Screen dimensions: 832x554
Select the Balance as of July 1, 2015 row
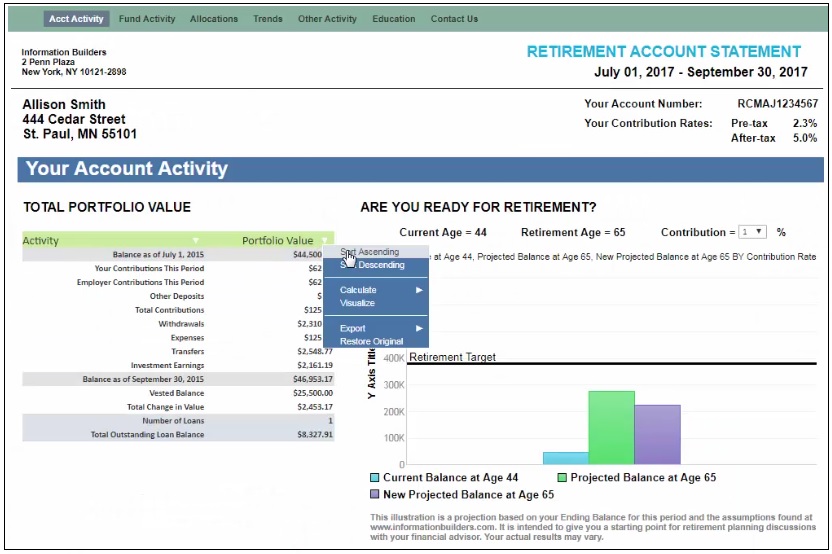[x=178, y=255]
